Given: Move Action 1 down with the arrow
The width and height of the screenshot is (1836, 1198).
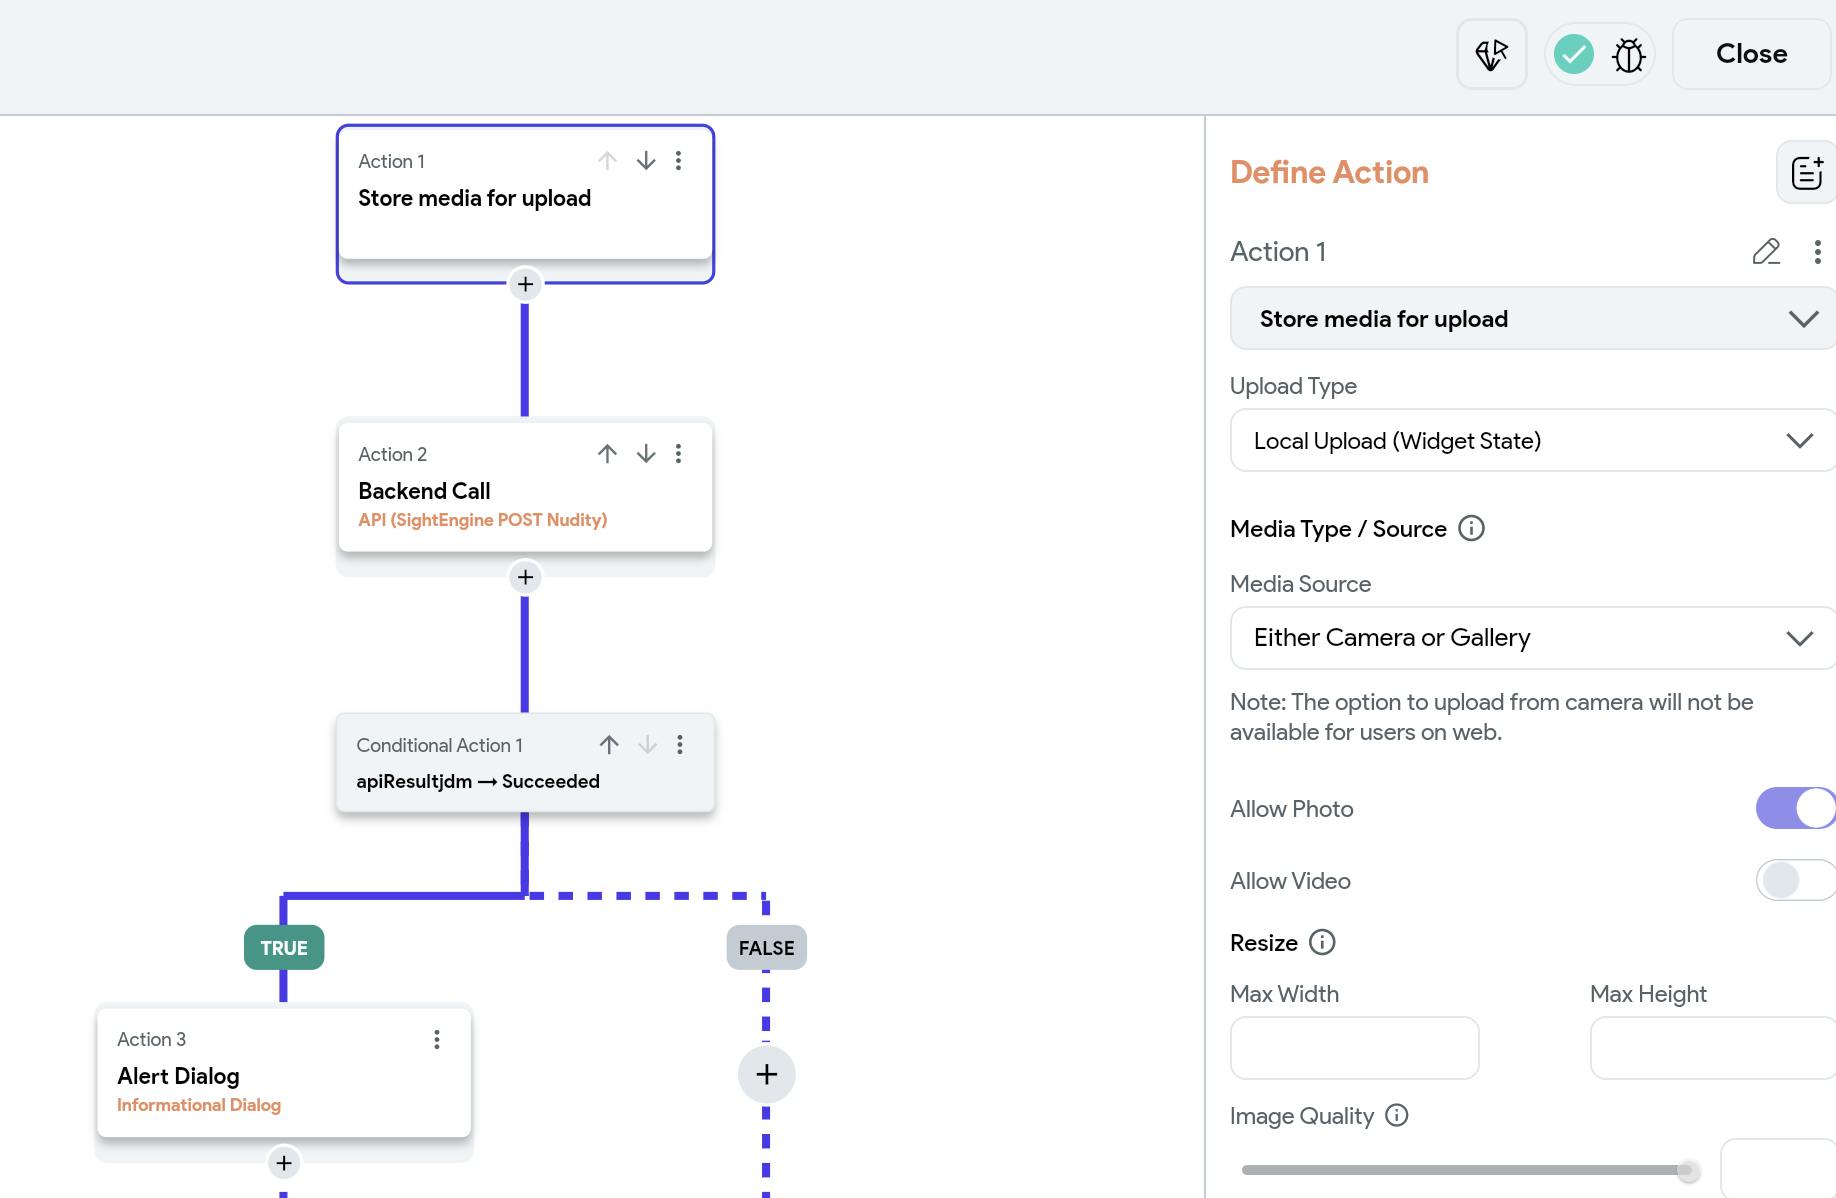Looking at the screenshot, I should (646, 161).
